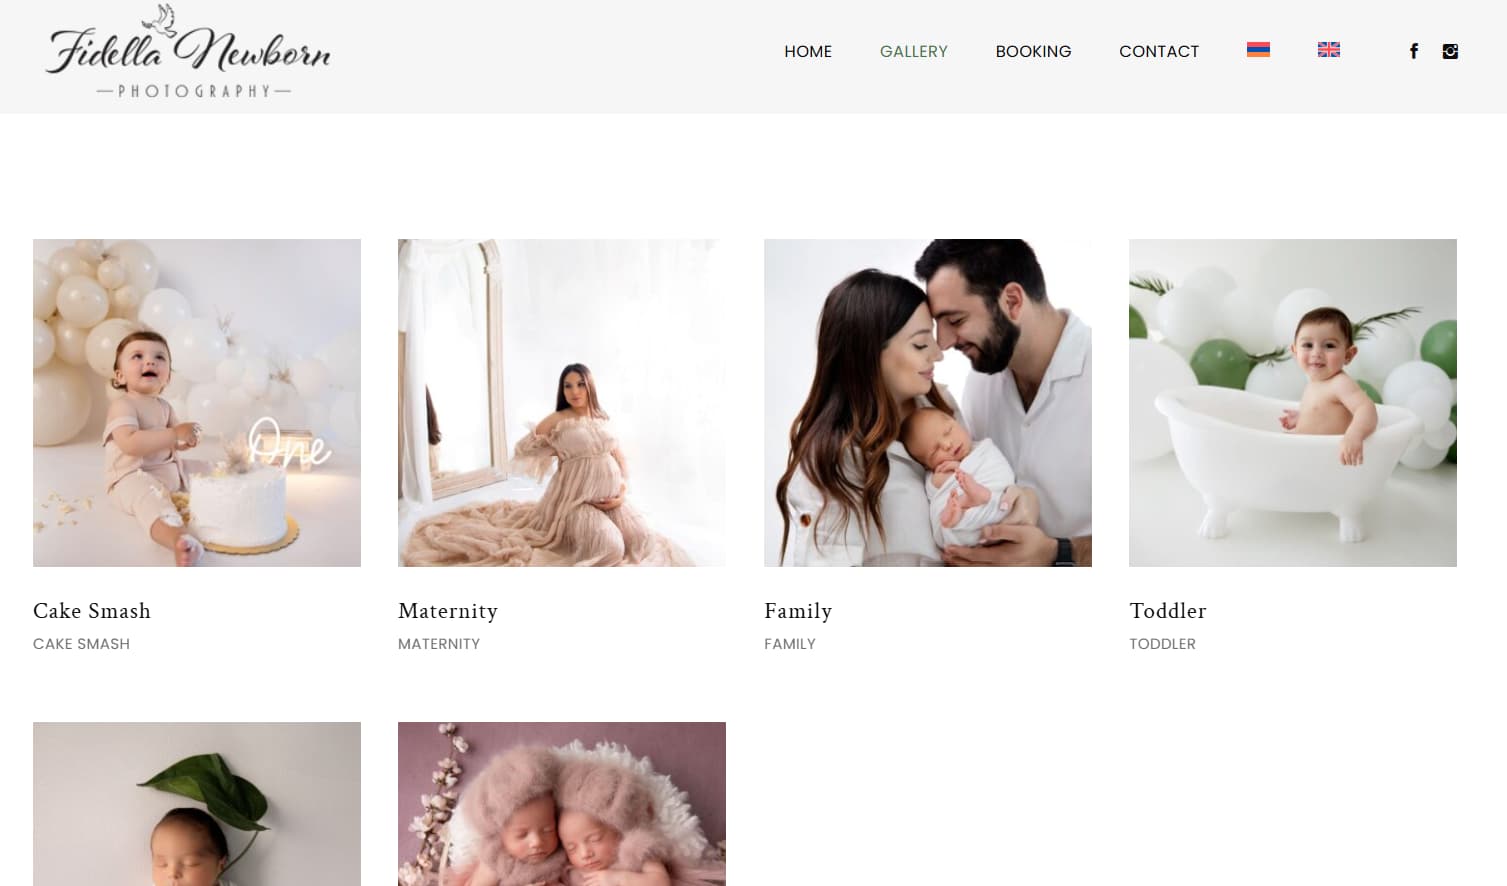The image size is (1507, 886).
Task: Switch language using the Armenian flag
Action: click(x=1258, y=50)
